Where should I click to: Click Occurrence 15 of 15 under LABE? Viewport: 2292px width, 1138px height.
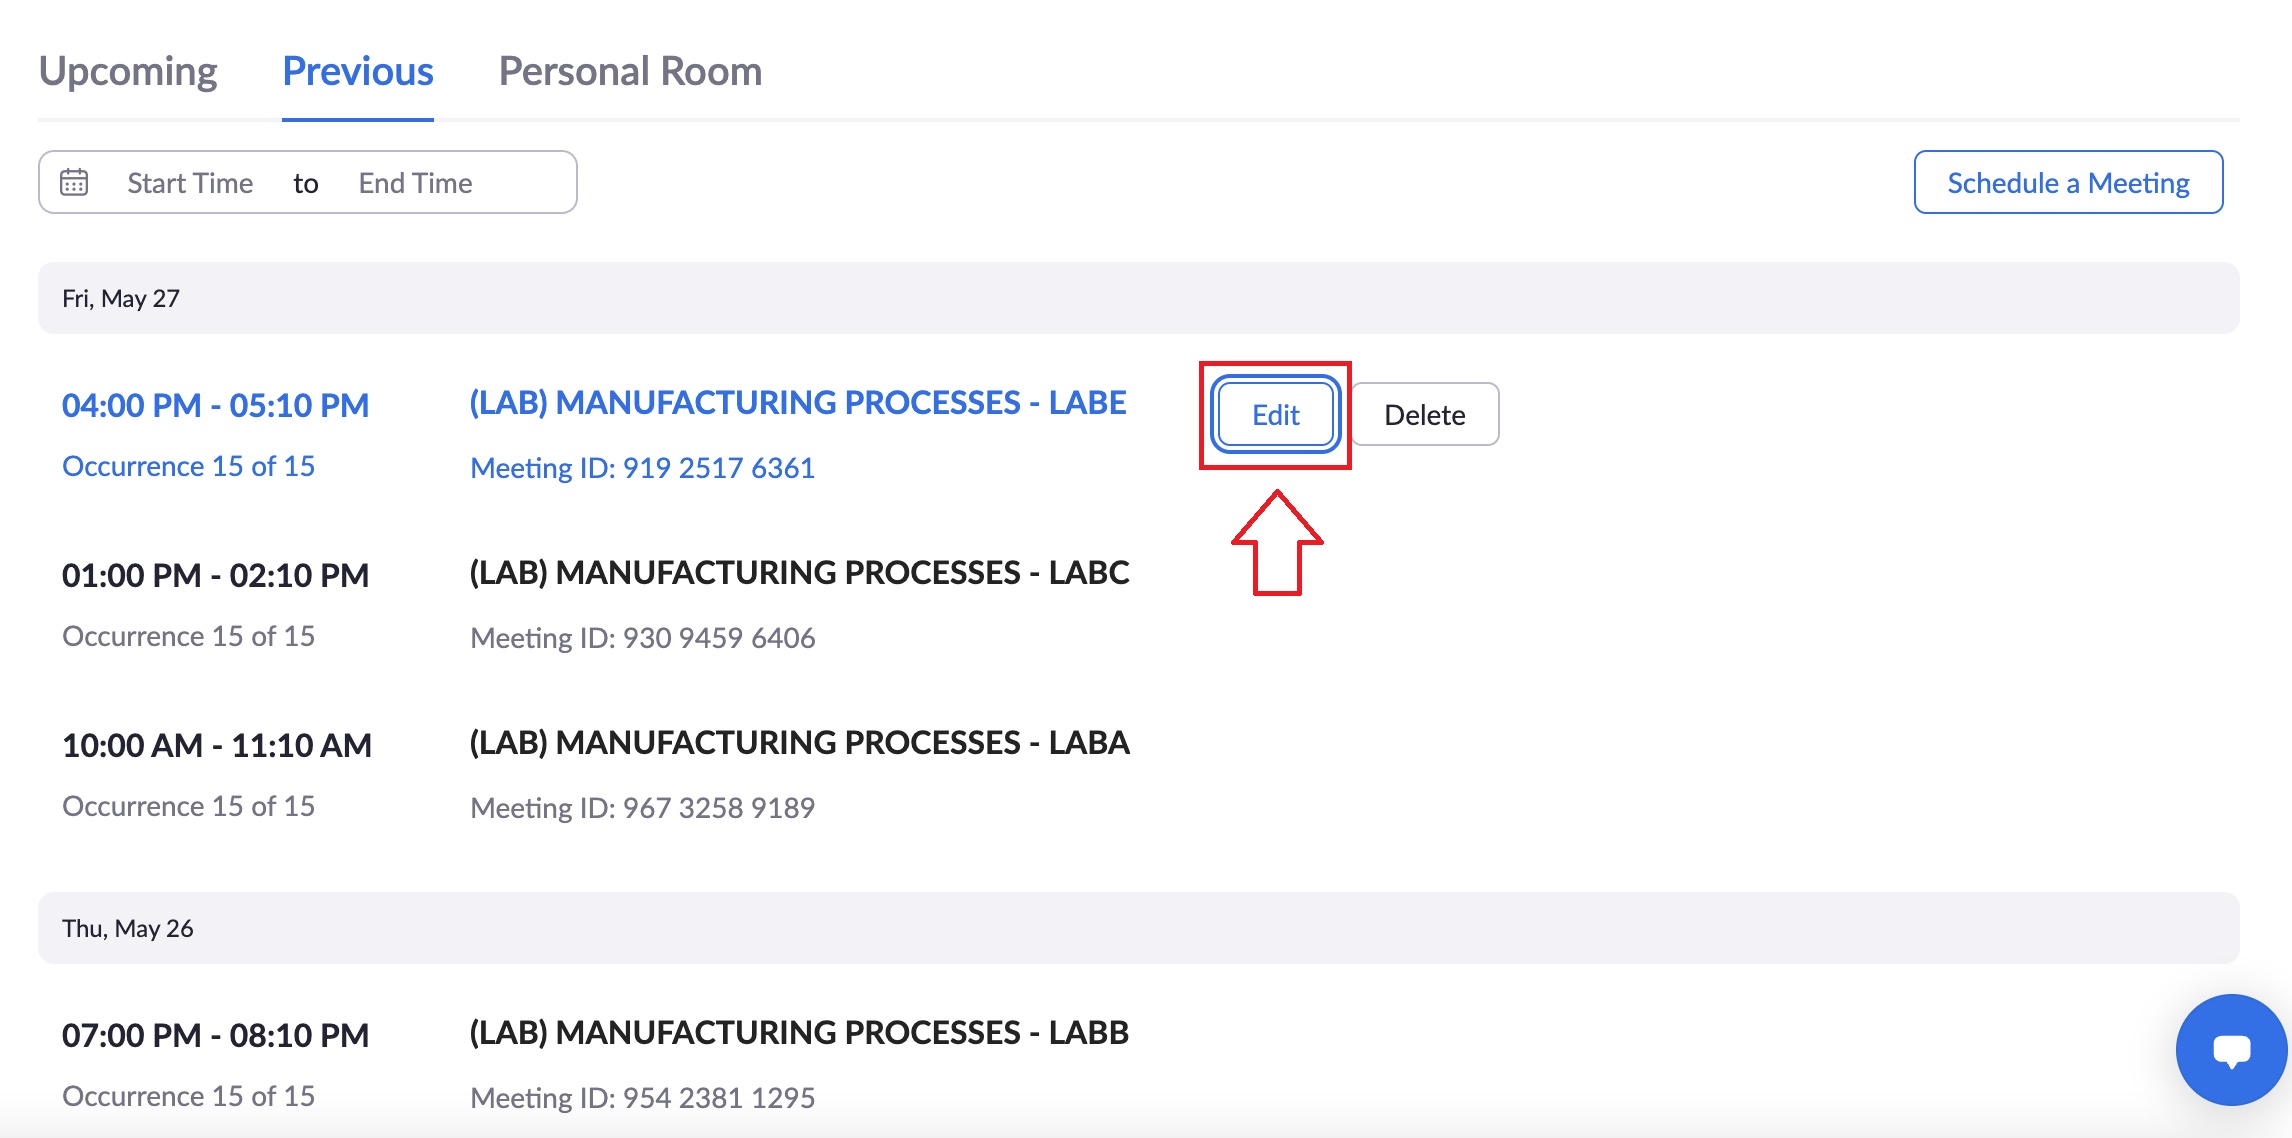tap(187, 465)
